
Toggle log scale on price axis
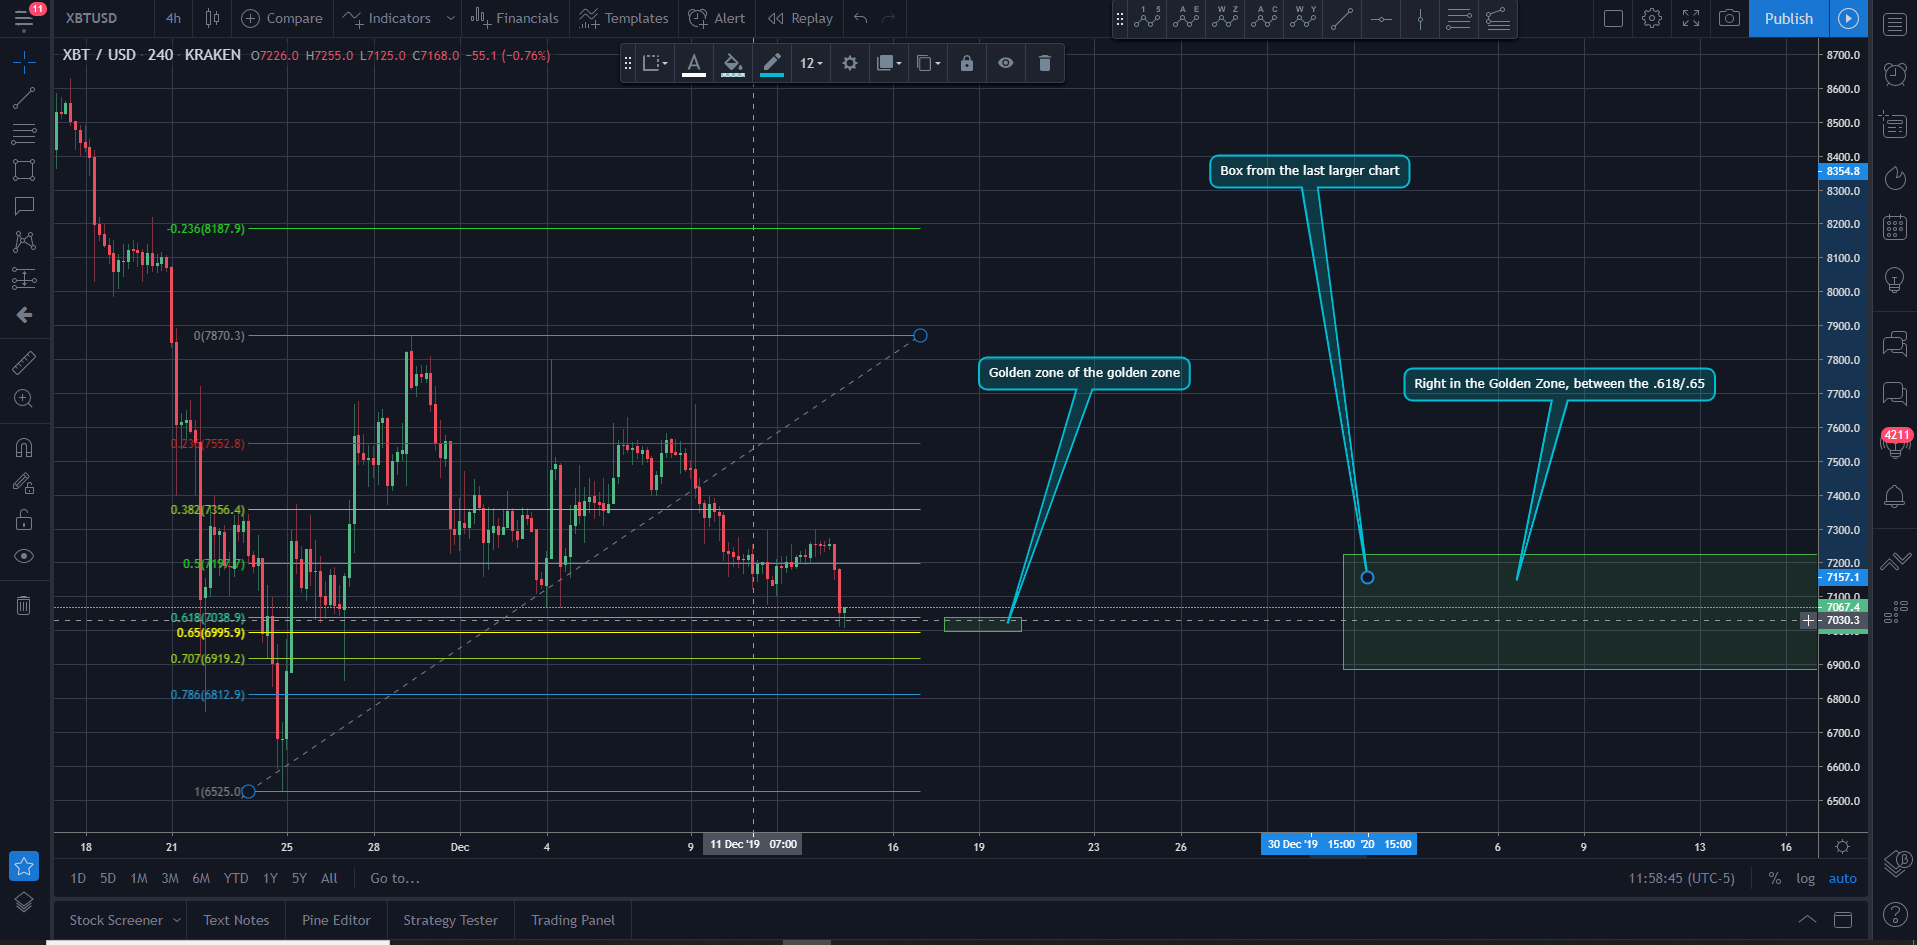point(1805,878)
